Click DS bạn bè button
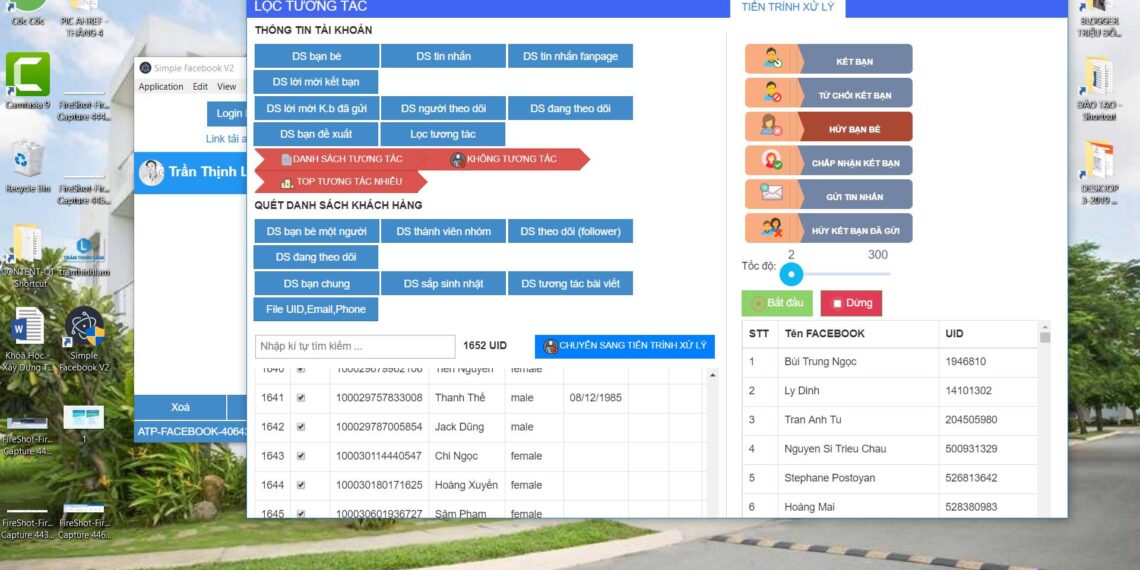This screenshot has height=570, width=1140. click(316, 56)
